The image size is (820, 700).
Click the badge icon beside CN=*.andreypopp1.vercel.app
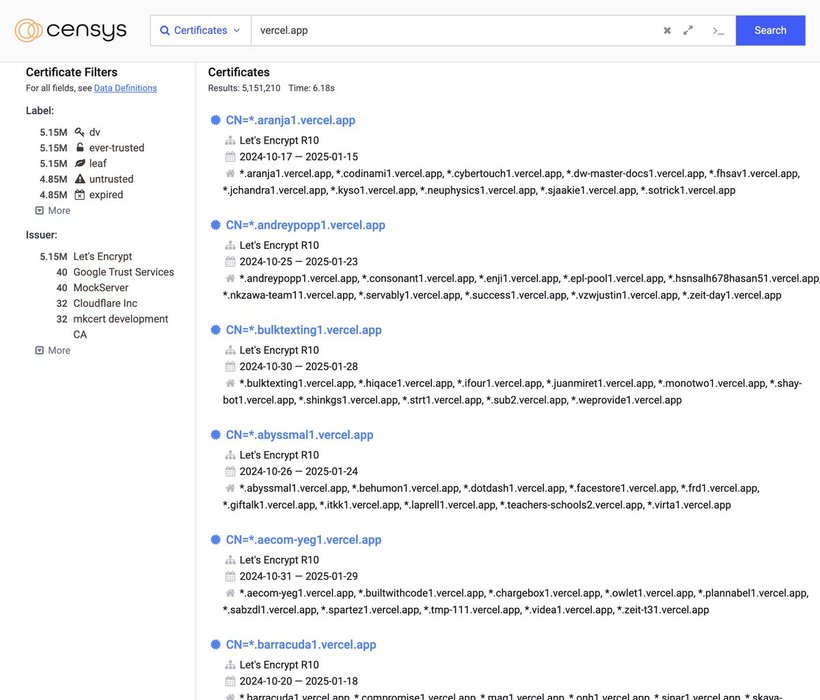tap(215, 225)
